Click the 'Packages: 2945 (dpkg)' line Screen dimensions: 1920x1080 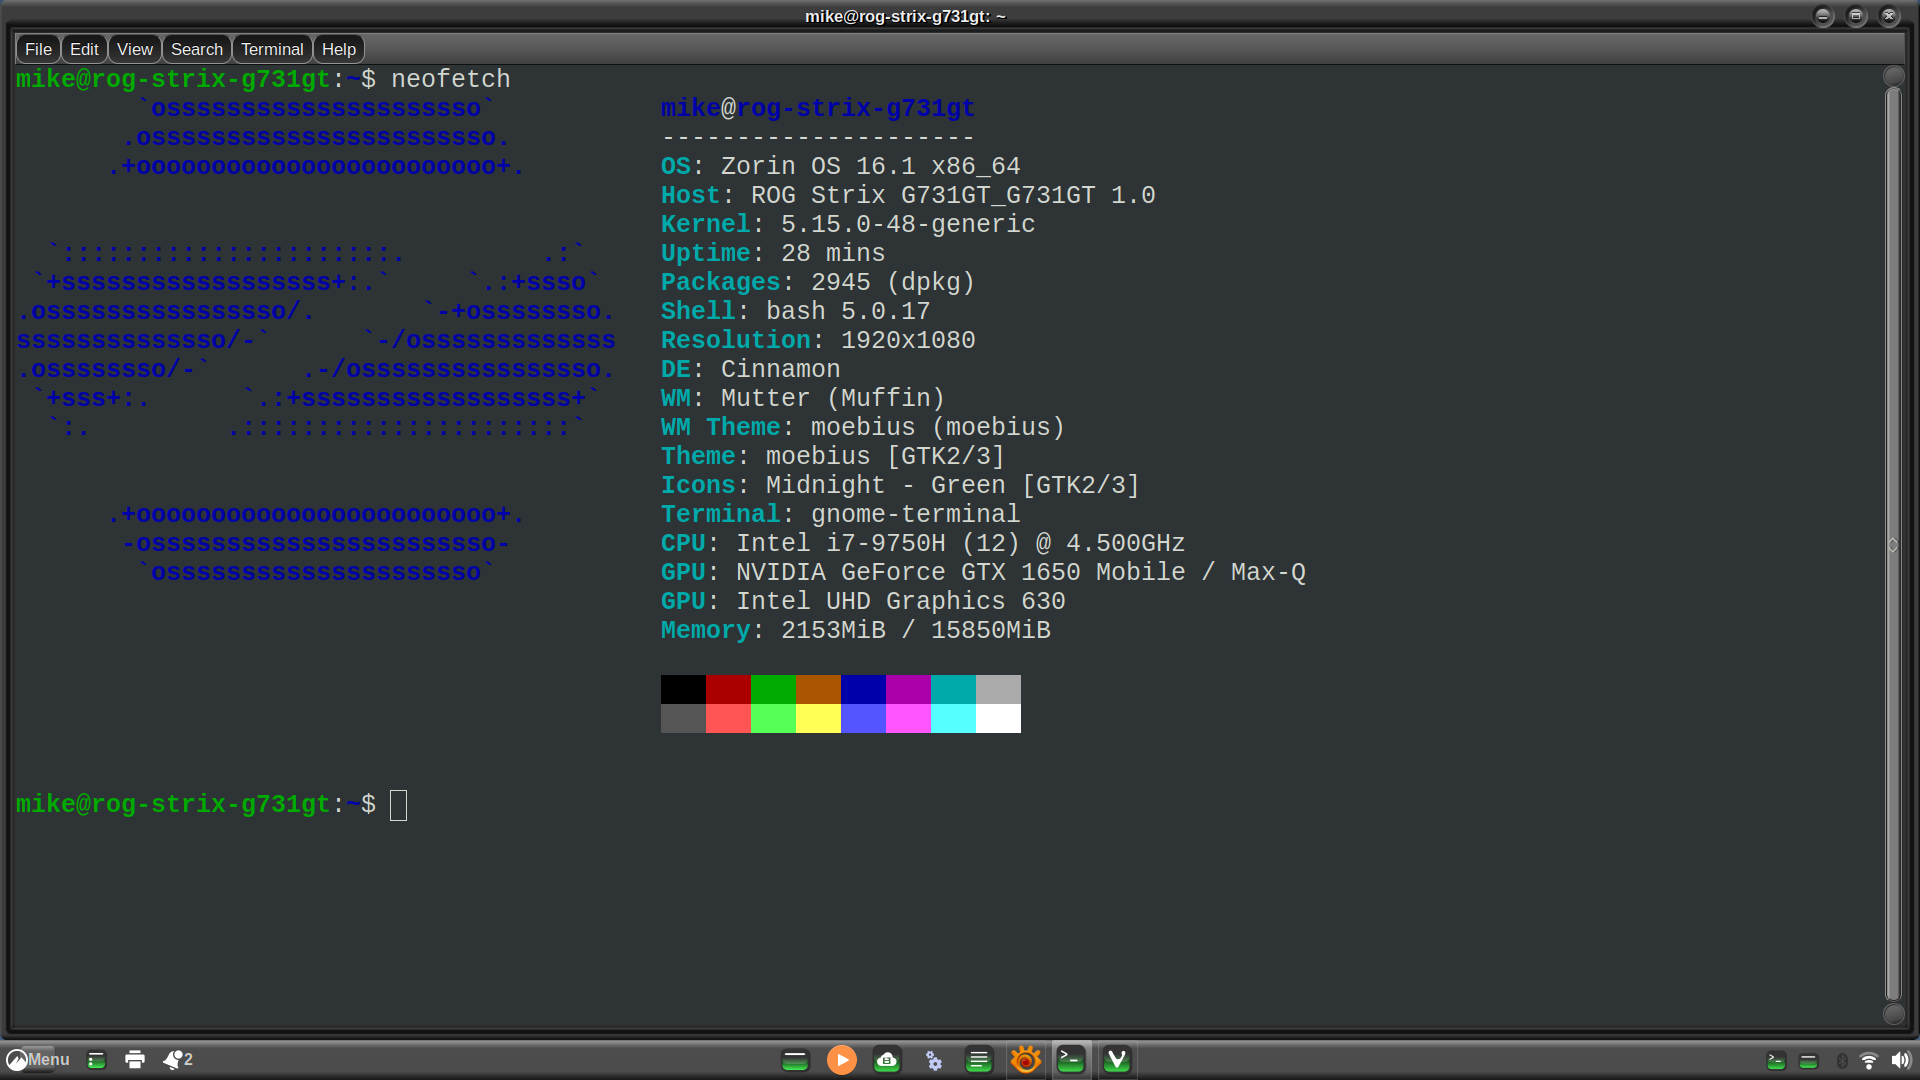[x=818, y=283]
